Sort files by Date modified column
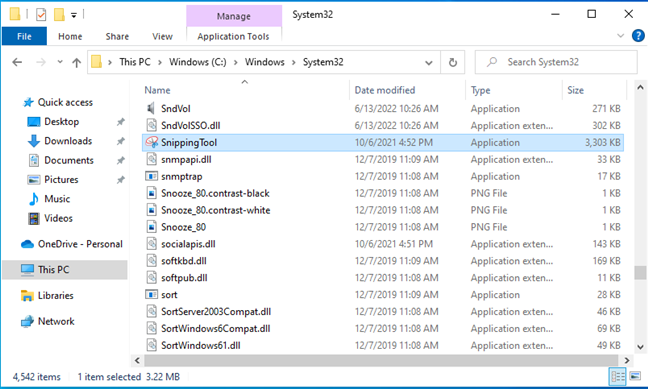Screen dimensions: 648x389 coord(385,90)
